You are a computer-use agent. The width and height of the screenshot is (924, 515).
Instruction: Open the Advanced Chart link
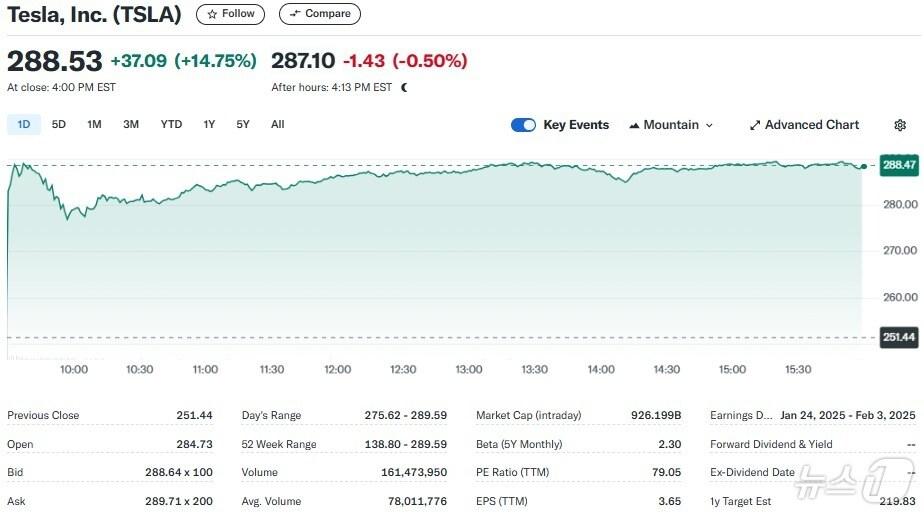coord(811,125)
